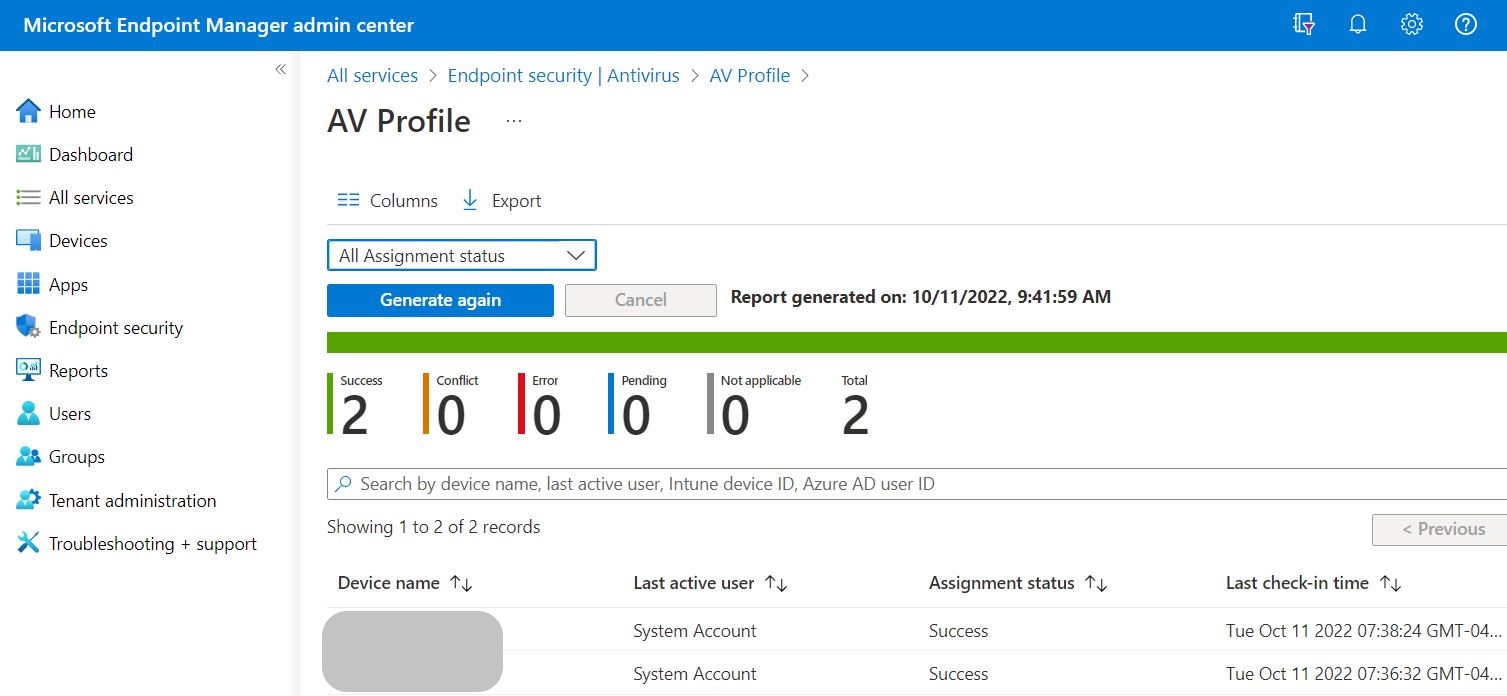Click the Not applicable count tile
Viewport: 1507px width, 696px height.
[x=755, y=404]
